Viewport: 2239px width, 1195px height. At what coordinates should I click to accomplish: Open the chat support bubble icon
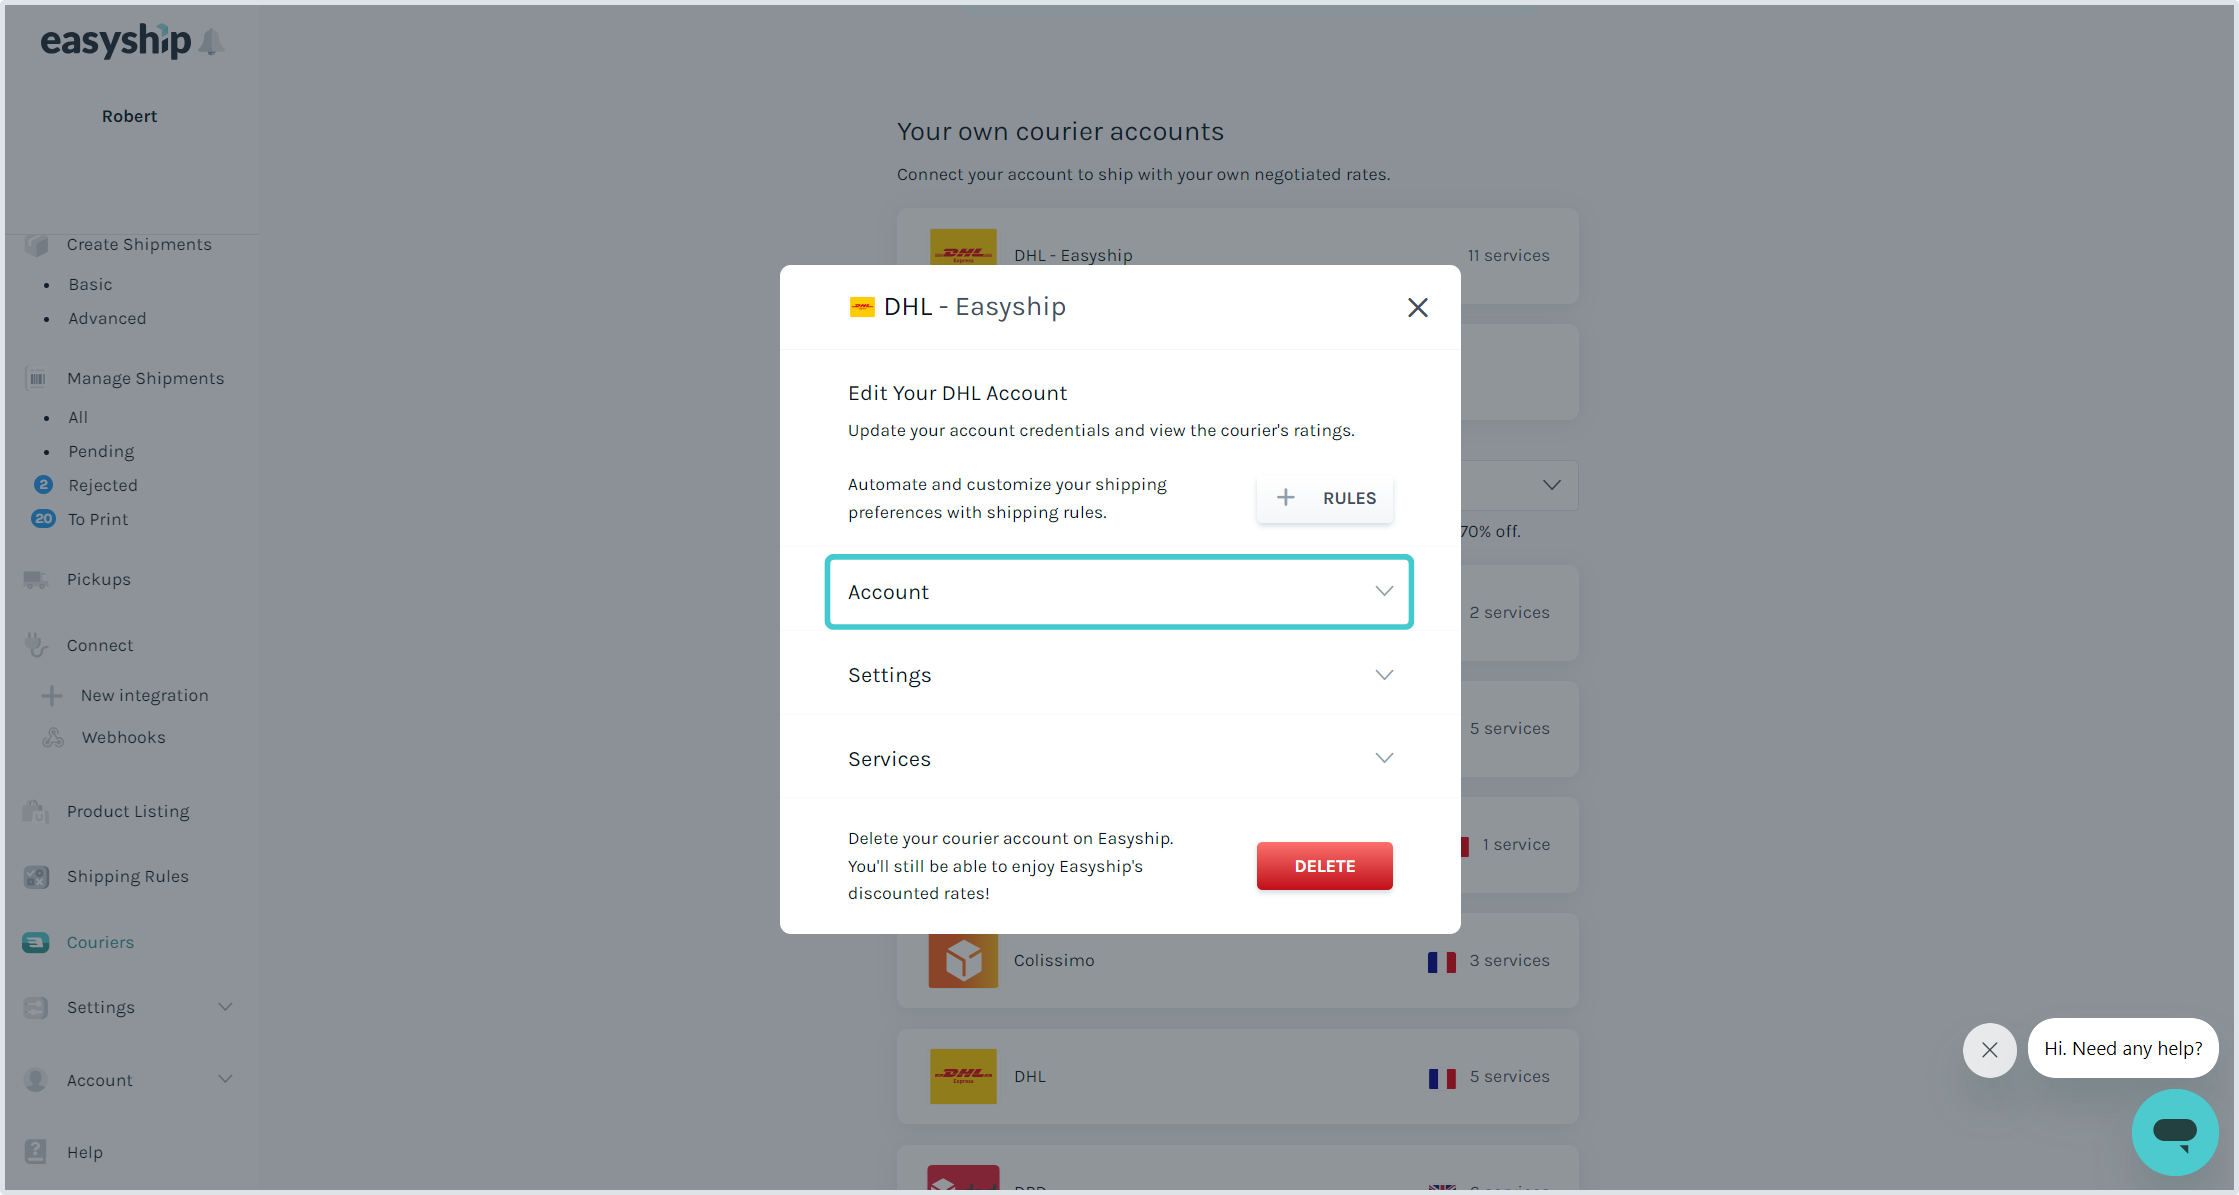[2175, 1132]
